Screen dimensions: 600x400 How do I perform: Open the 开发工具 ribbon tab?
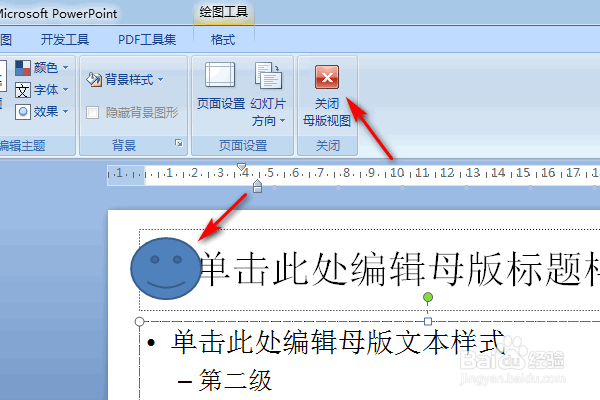click(x=65, y=39)
